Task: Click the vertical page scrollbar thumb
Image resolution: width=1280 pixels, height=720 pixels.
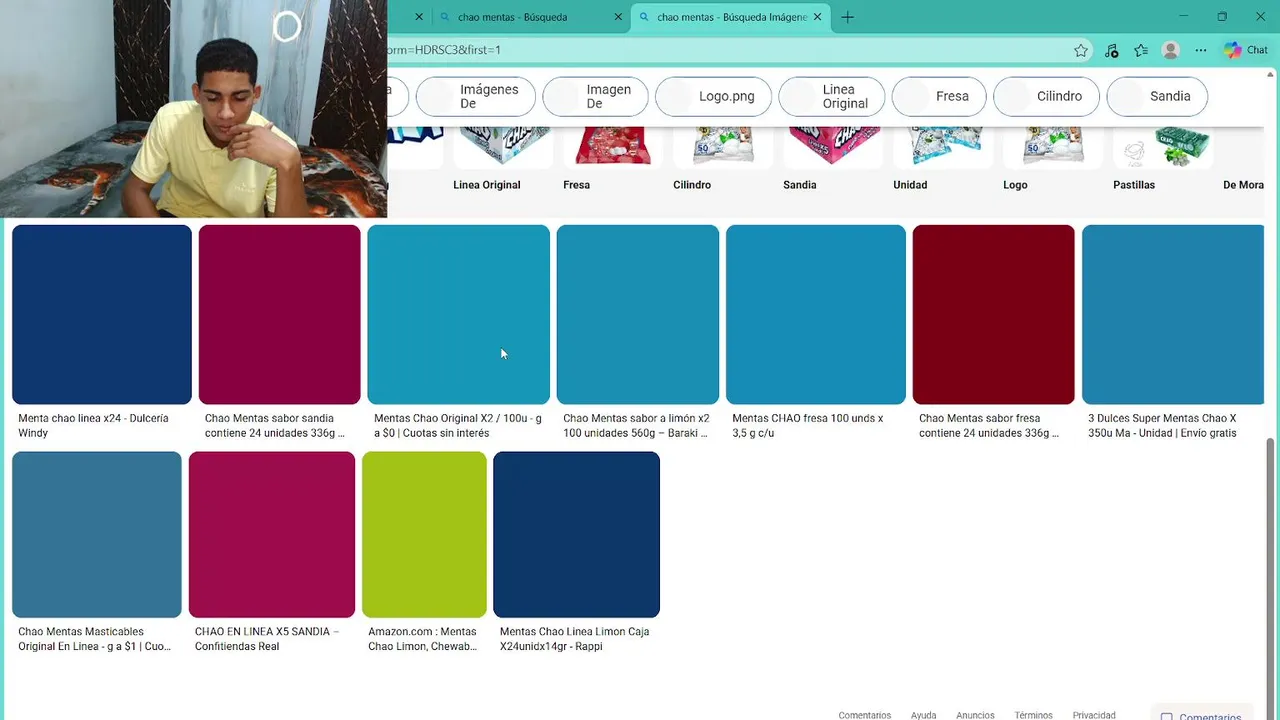Action: point(1272,578)
